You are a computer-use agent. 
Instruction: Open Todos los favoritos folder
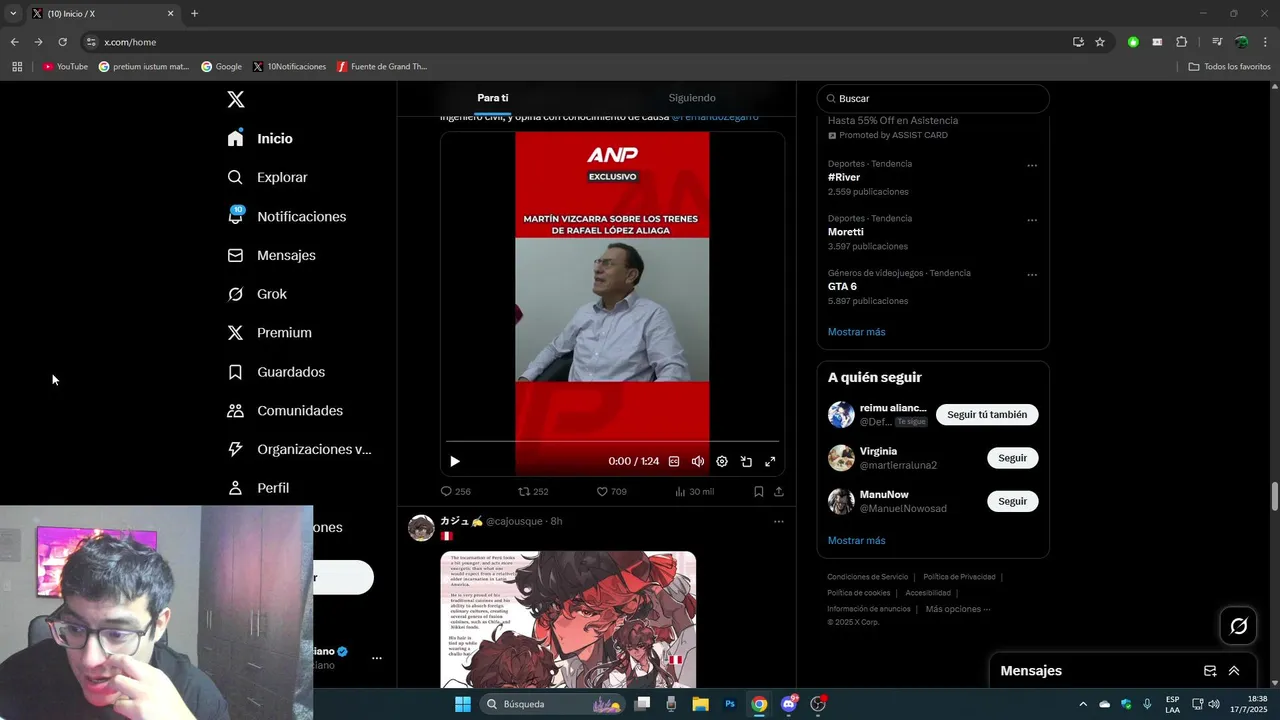(1230, 67)
